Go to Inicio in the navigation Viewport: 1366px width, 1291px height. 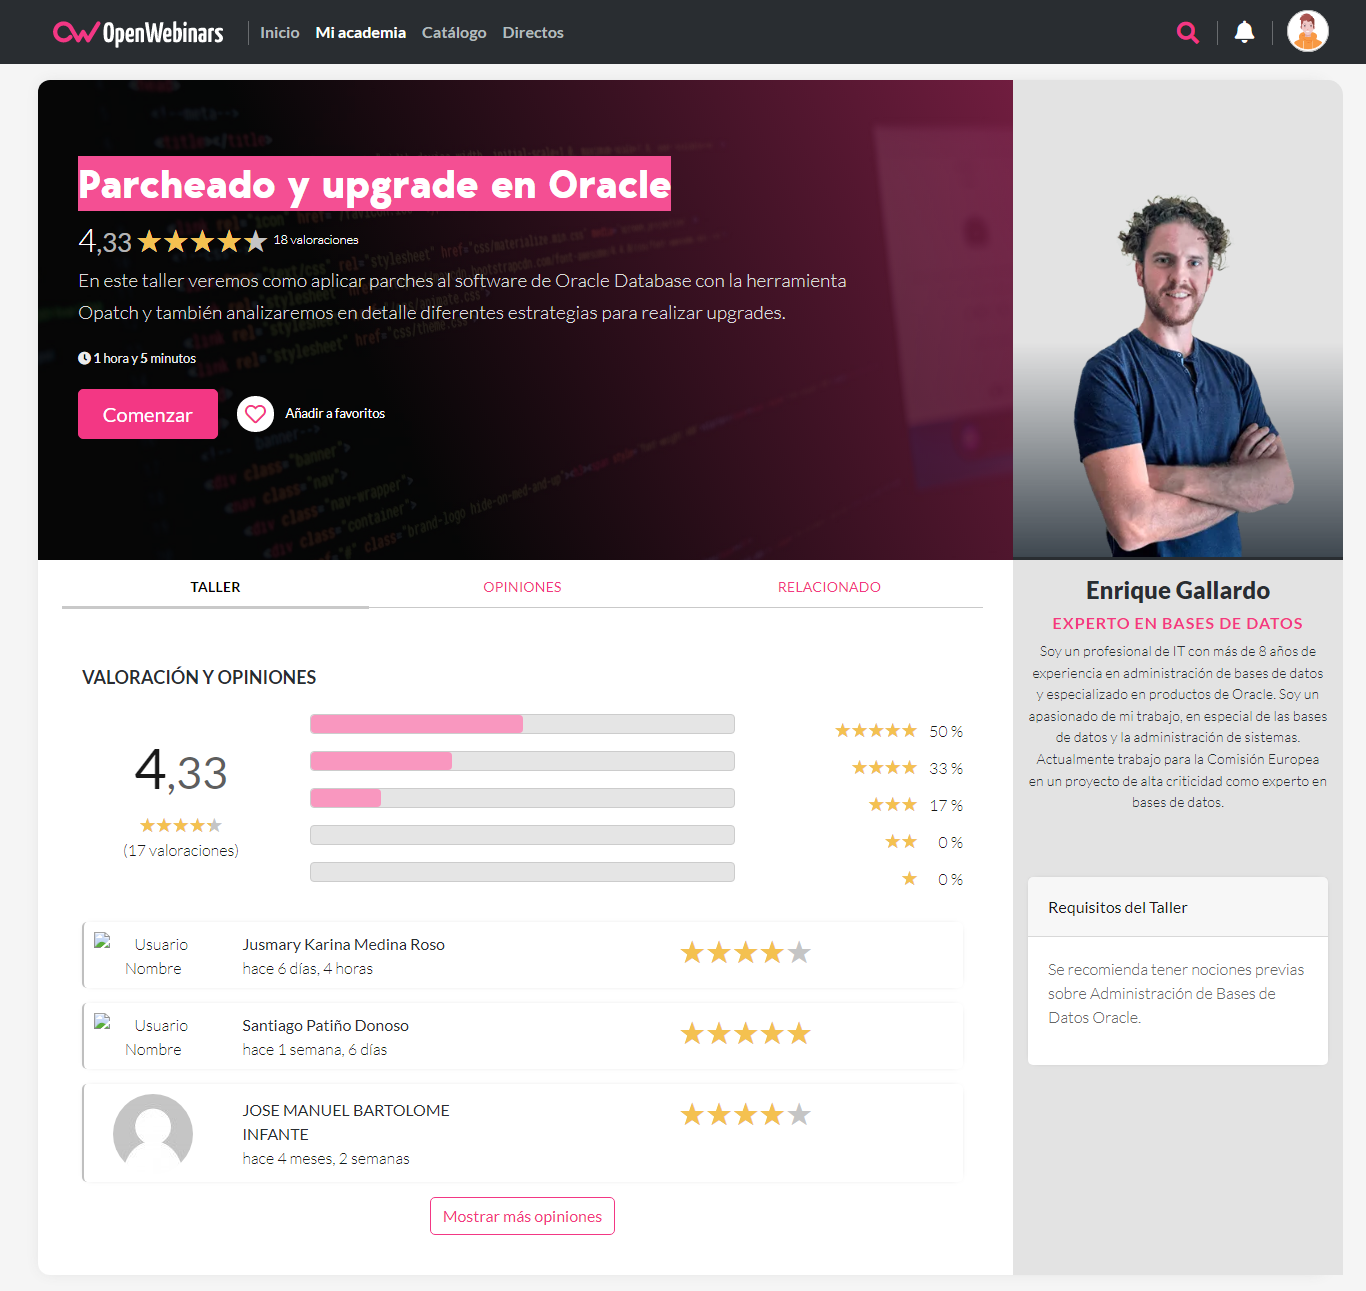pos(279,33)
